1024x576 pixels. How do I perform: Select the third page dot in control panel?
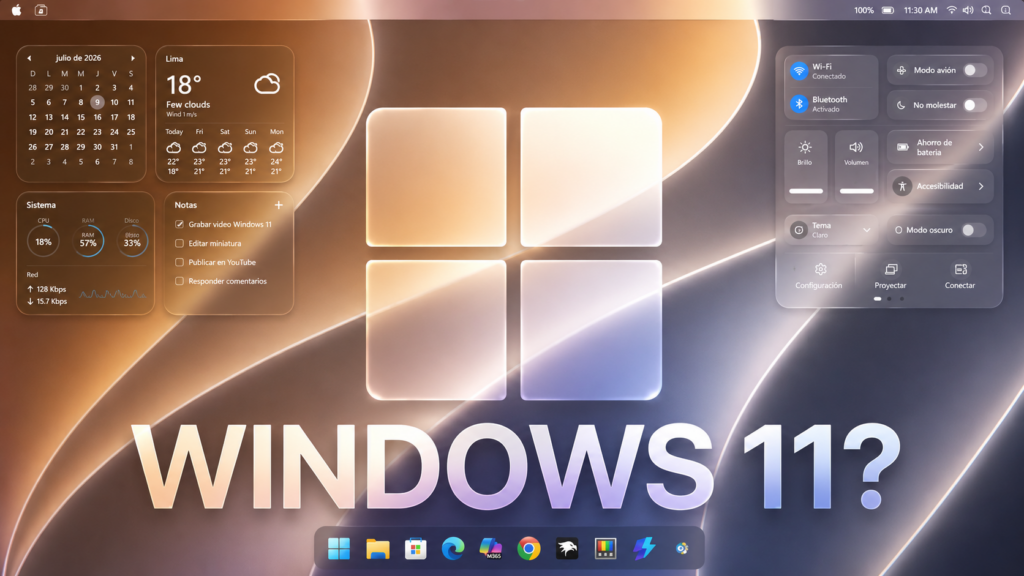click(902, 298)
